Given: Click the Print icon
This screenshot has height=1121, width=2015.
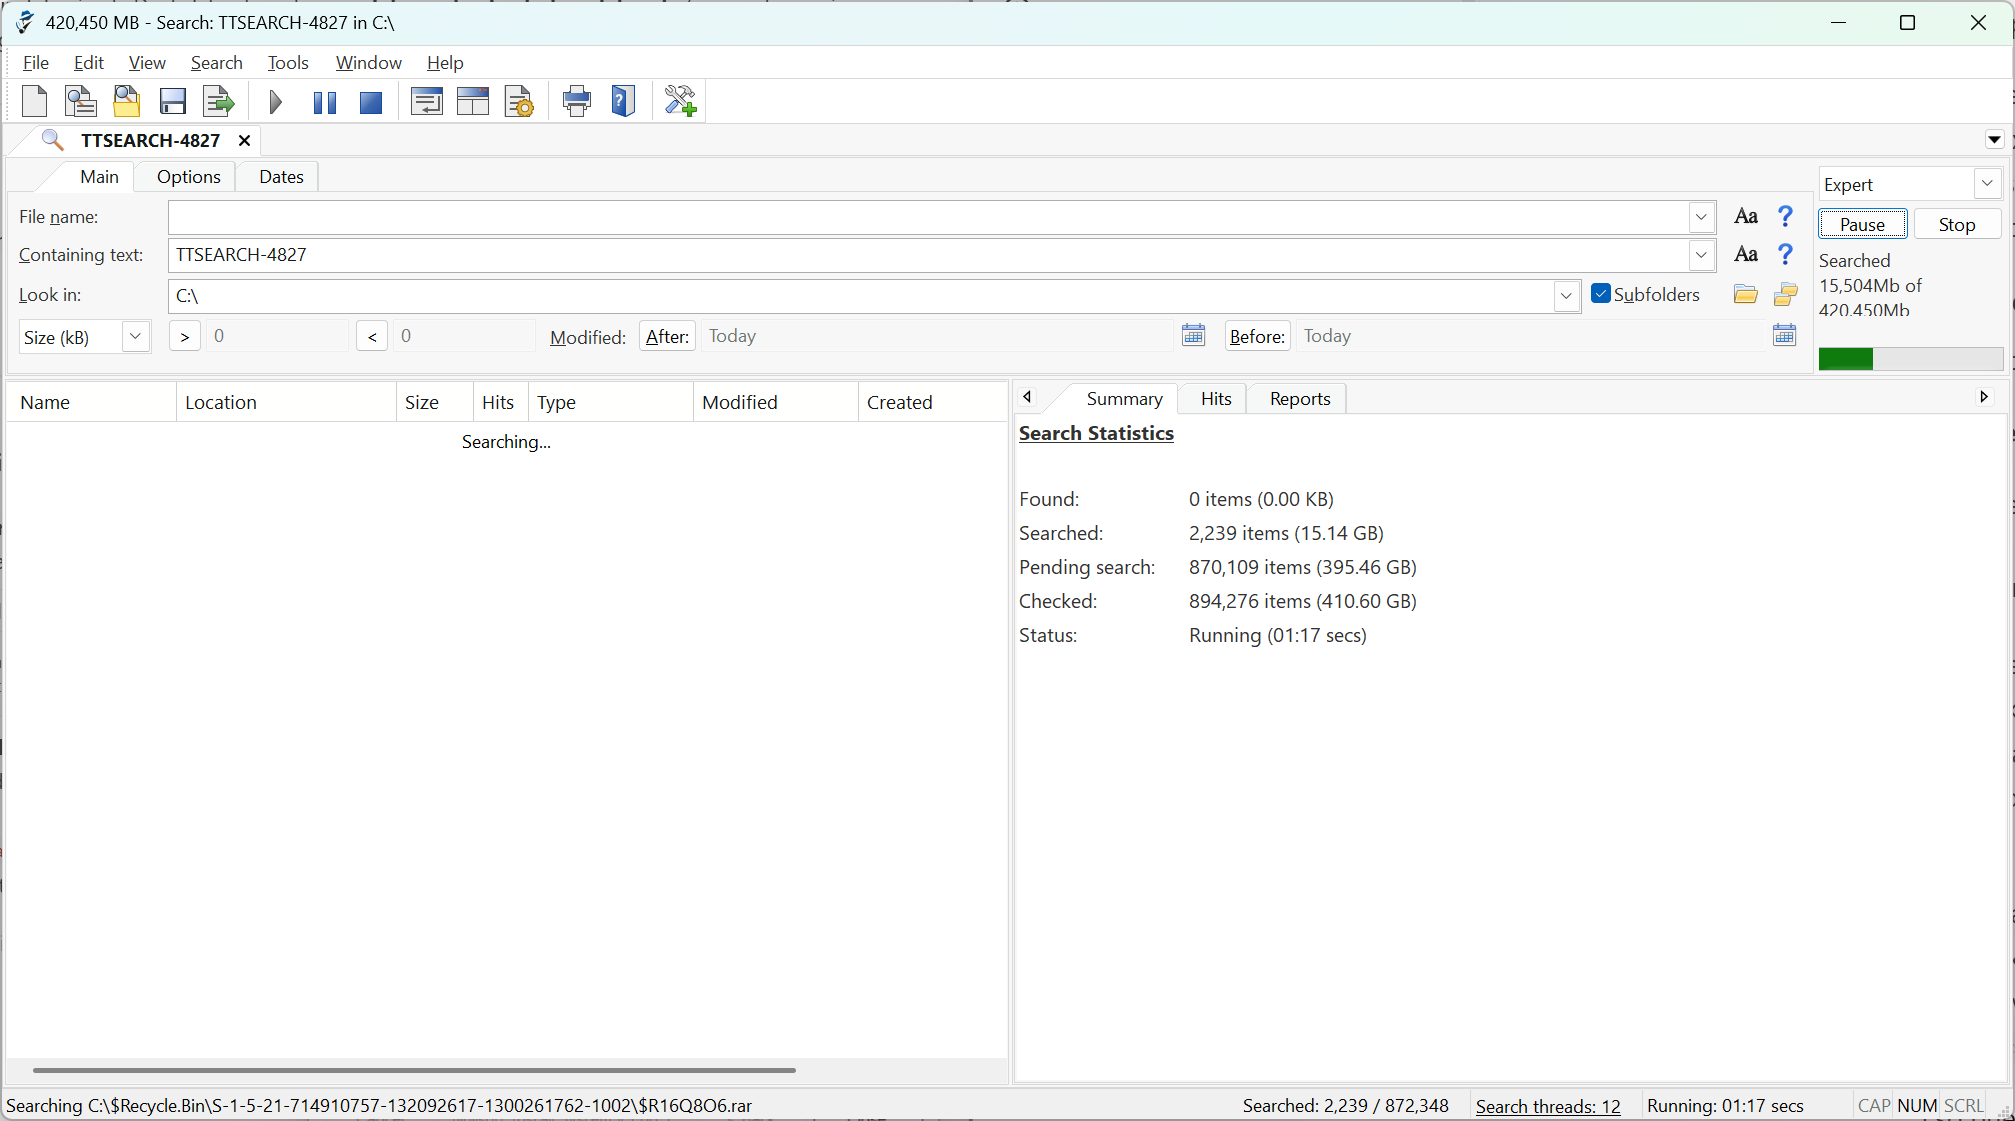Looking at the screenshot, I should pos(577,101).
